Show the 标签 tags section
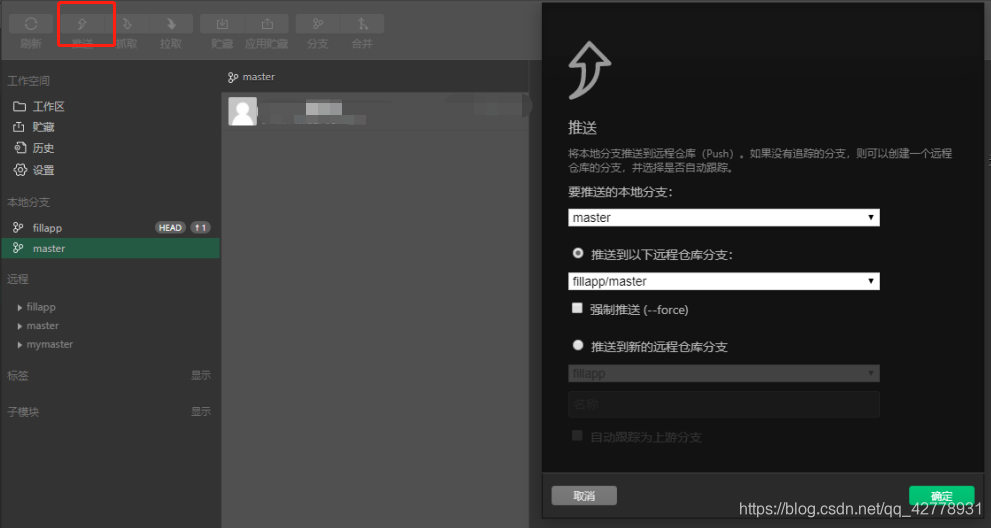Screen dimensions: 991x528 click(201, 375)
